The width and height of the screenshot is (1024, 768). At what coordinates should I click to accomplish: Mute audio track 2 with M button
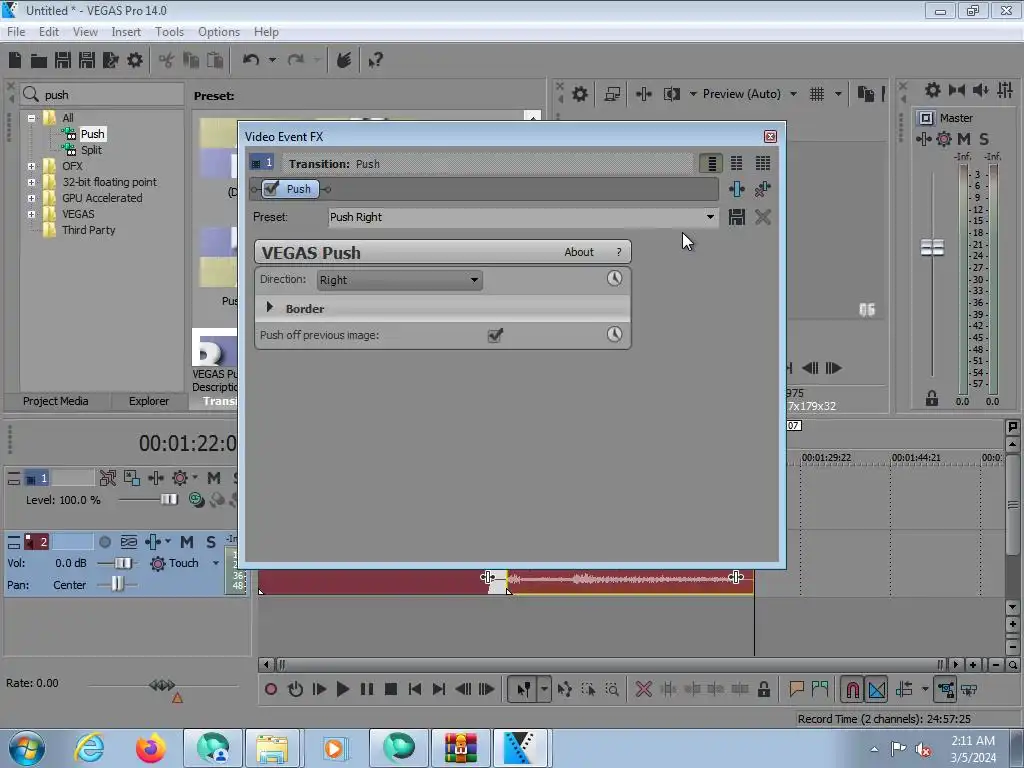click(187, 542)
